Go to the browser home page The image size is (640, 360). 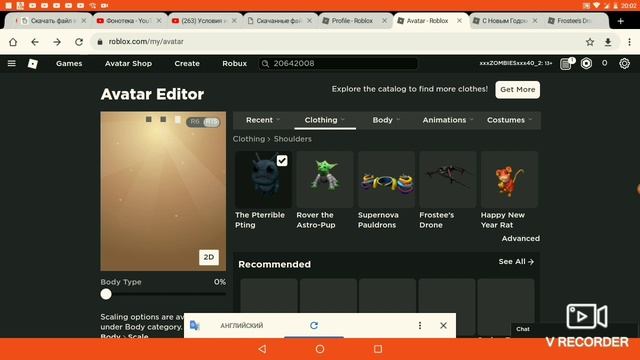tap(13, 42)
